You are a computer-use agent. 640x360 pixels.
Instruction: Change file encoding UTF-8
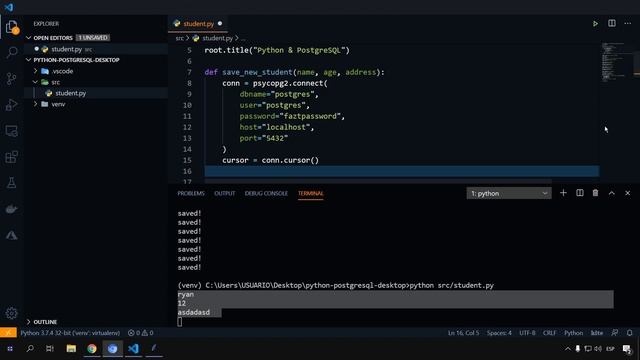pos(527,333)
